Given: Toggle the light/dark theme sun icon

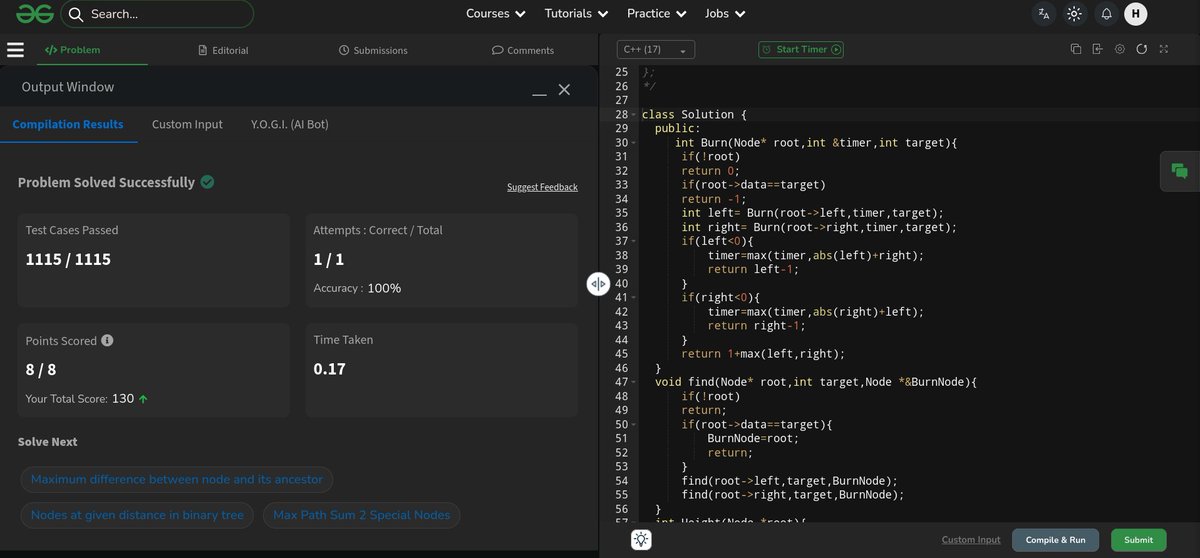Looking at the screenshot, I should coord(1074,14).
